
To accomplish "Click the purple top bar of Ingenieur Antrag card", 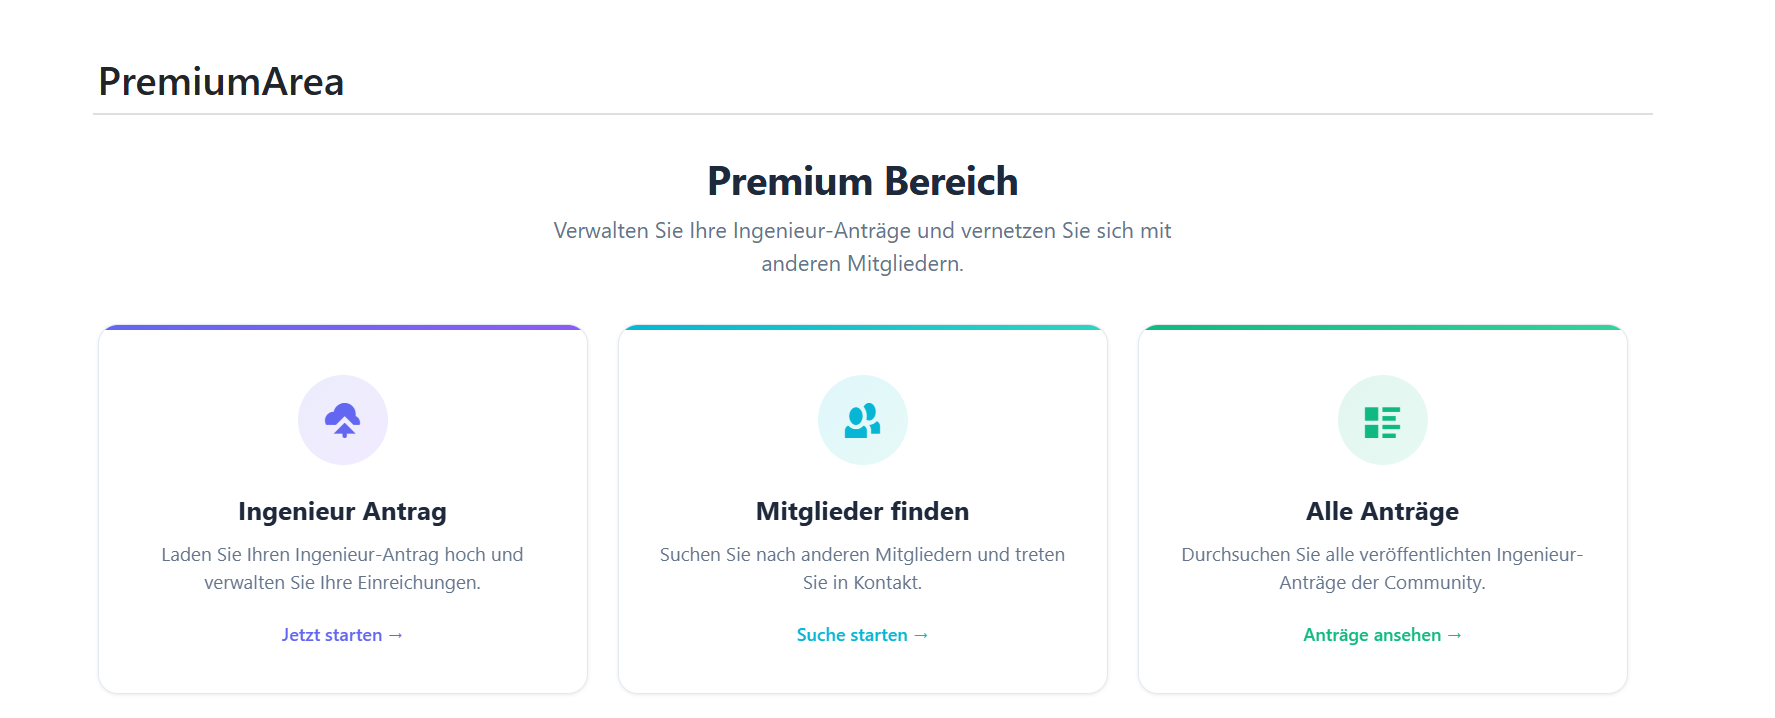I will pyautogui.click(x=343, y=327).
